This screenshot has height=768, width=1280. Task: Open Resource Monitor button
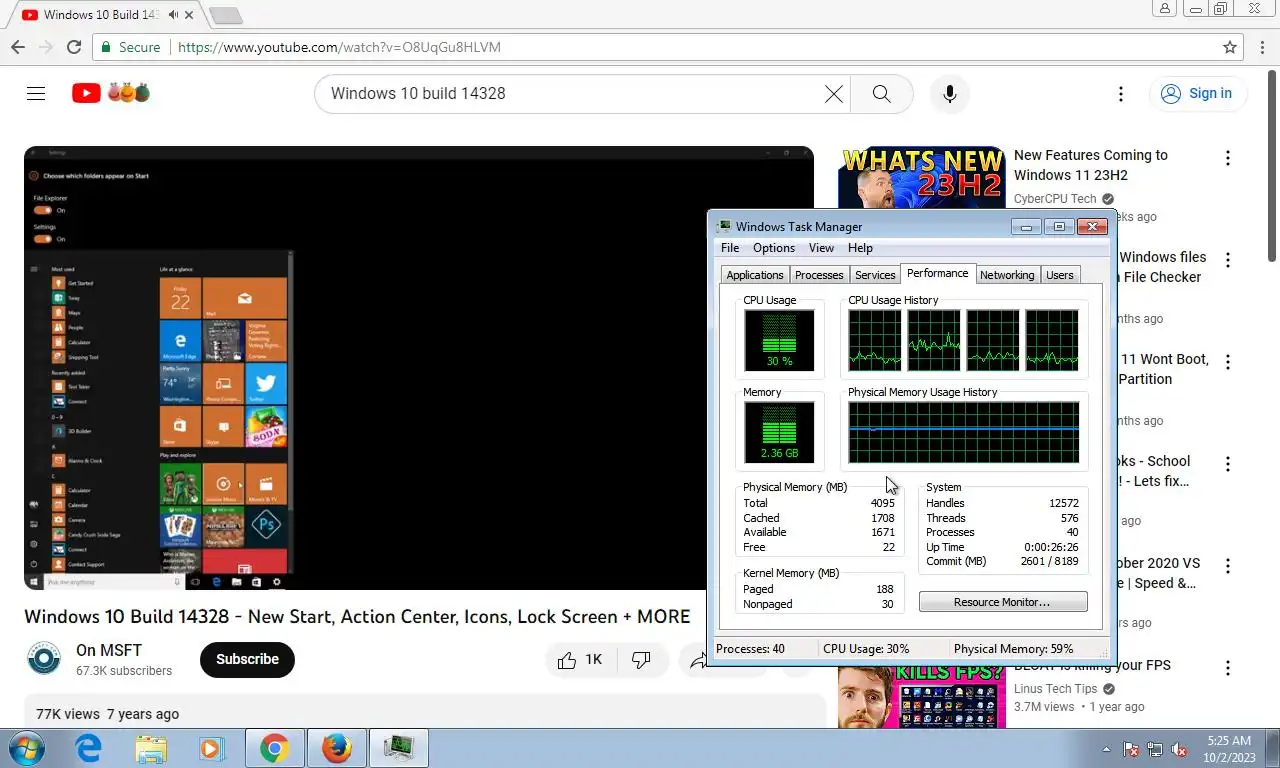(1003, 602)
